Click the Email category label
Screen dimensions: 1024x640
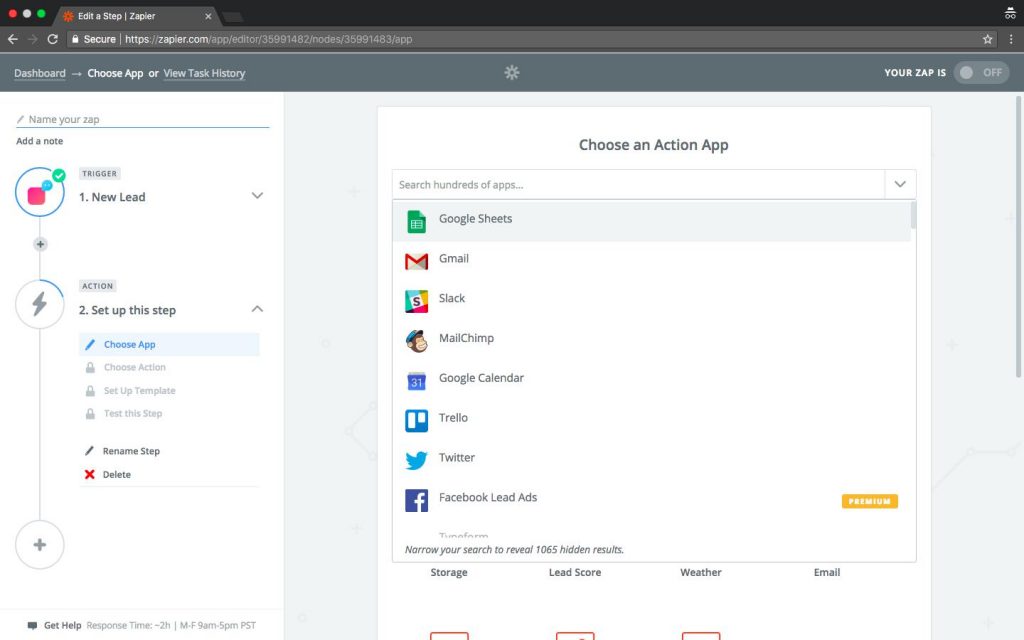point(827,572)
